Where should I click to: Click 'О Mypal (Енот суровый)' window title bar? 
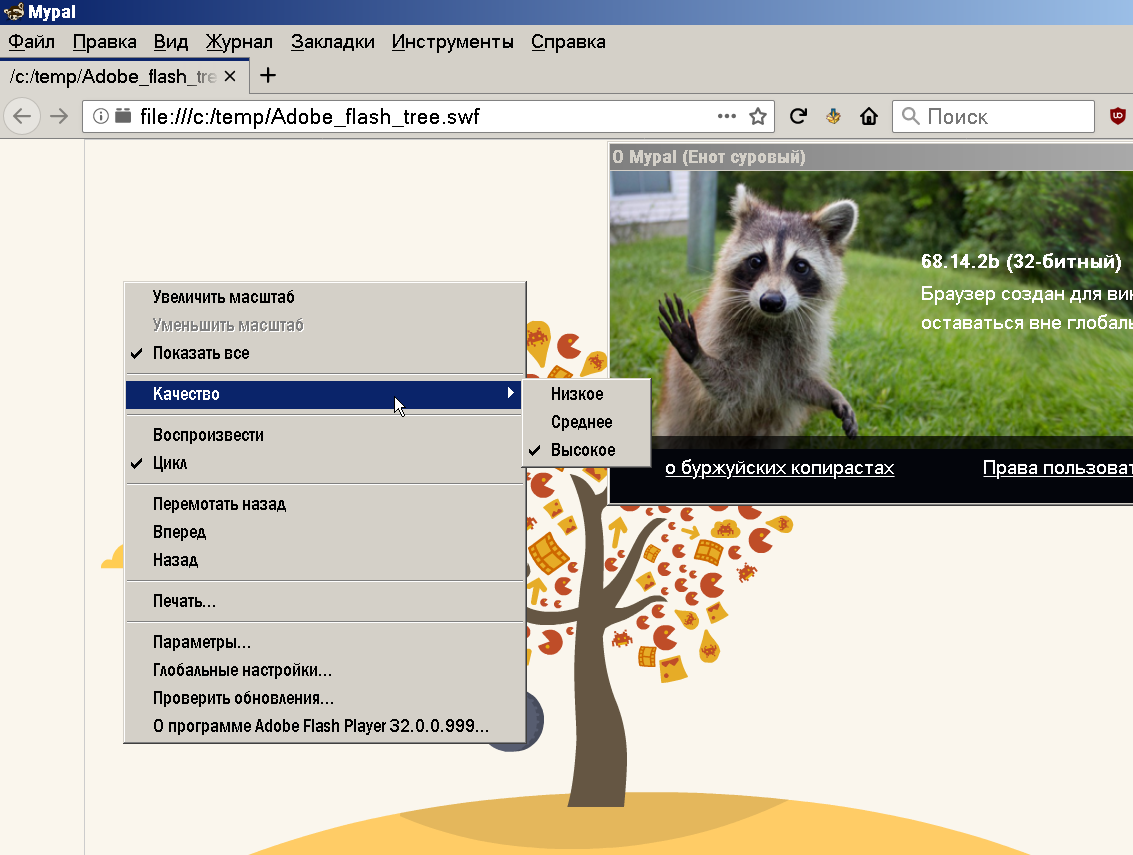point(871,157)
